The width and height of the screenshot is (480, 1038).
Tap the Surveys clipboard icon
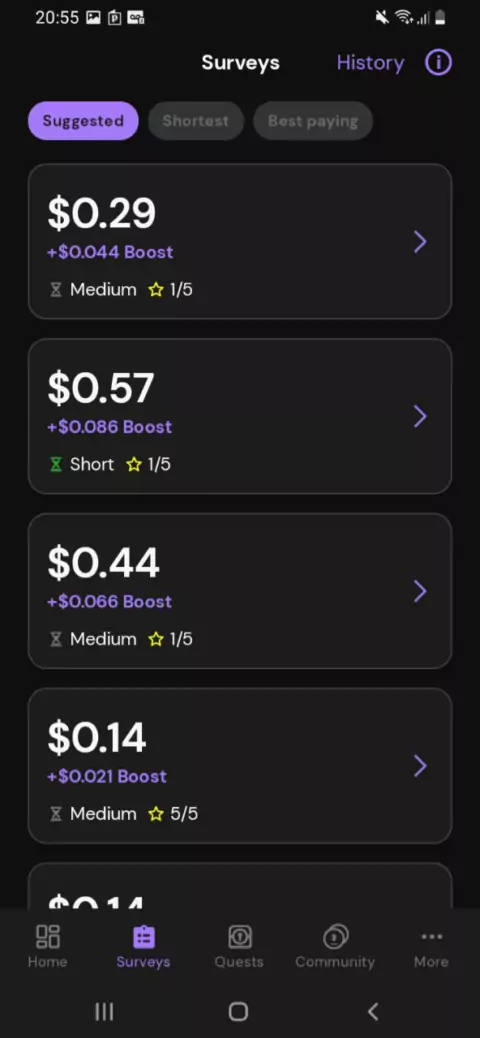[x=144, y=937]
